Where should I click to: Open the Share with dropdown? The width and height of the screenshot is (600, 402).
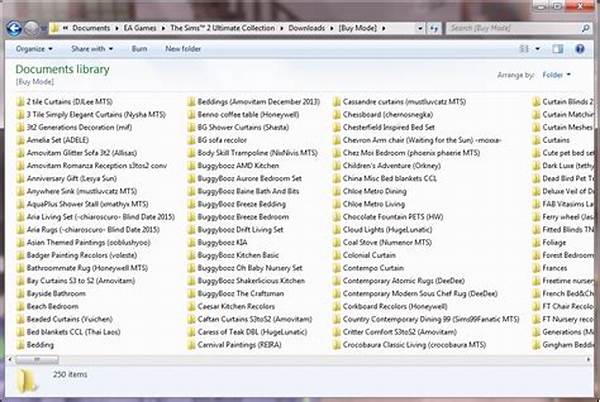coord(92,49)
